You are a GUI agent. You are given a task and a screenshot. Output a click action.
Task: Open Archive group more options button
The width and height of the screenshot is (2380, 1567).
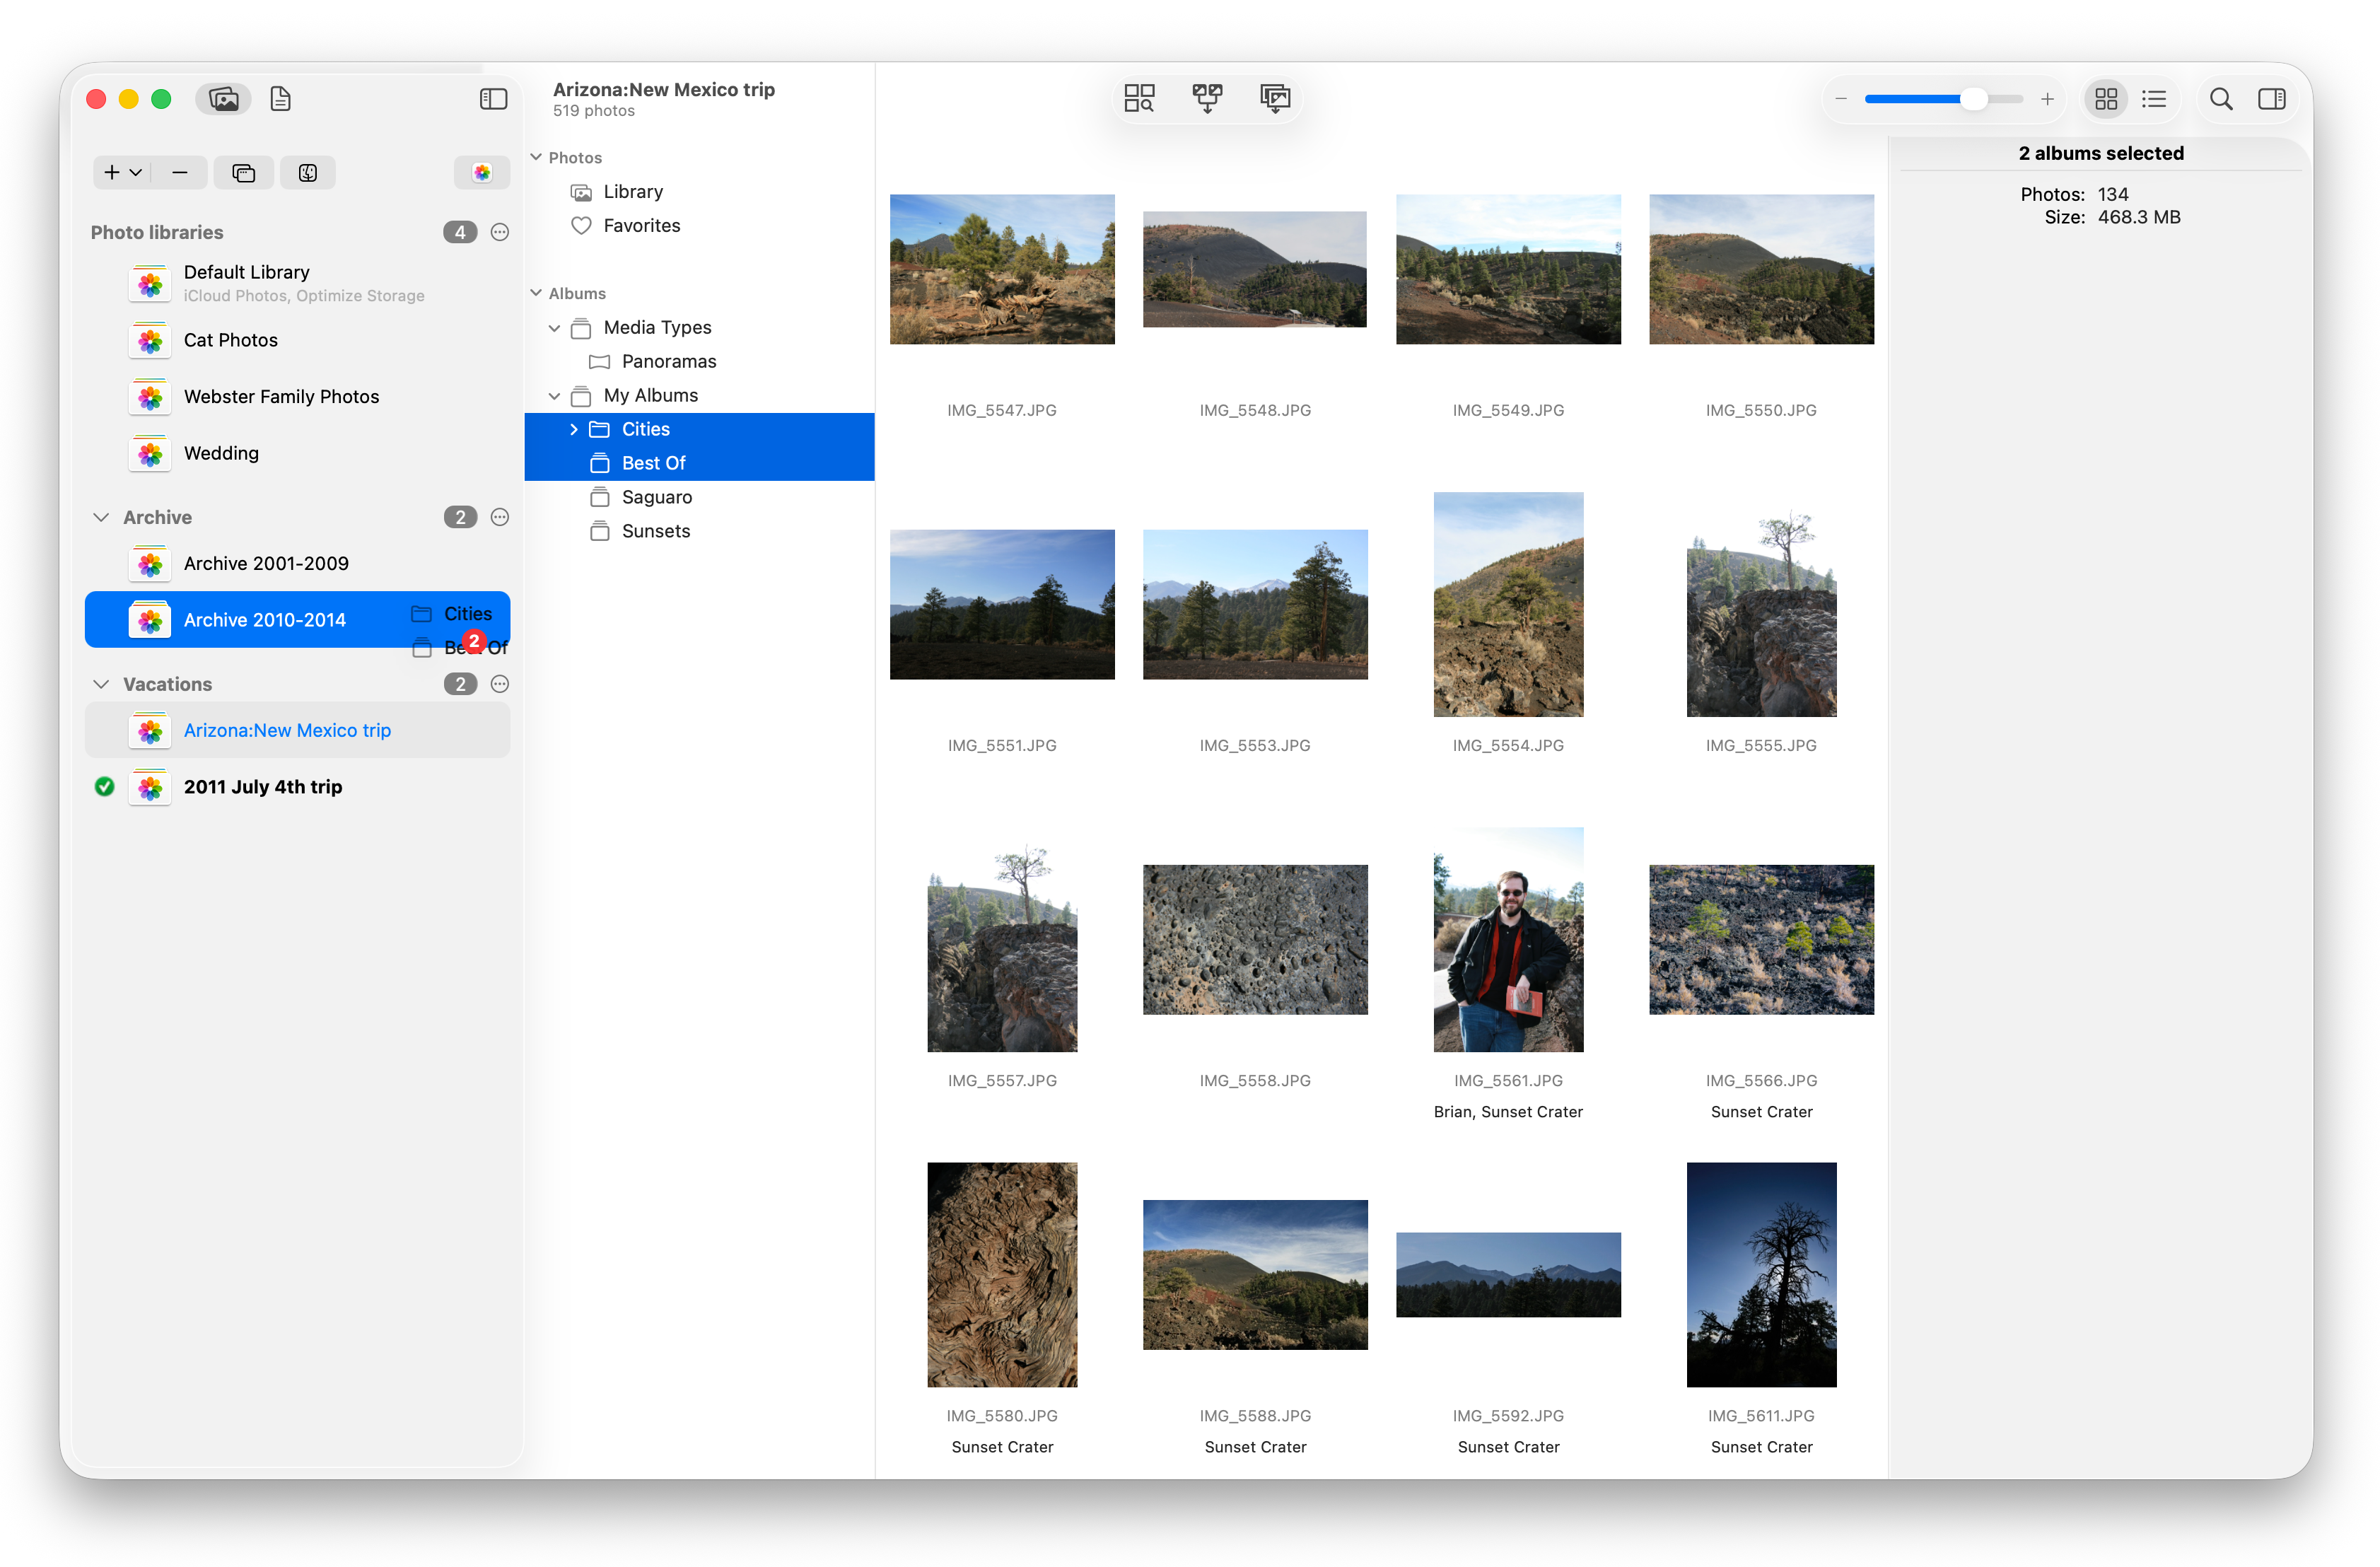click(500, 517)
